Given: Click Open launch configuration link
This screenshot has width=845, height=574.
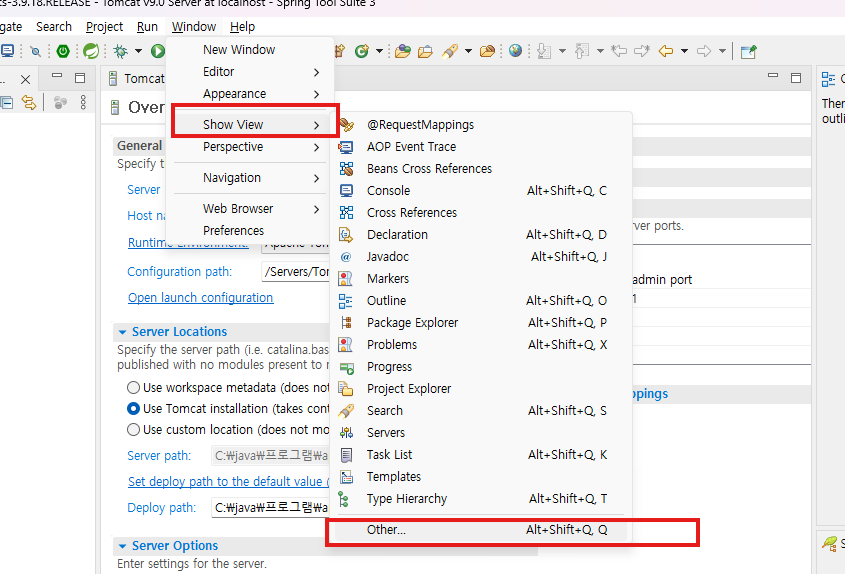Looking at the screenshot, I should 200,298.
